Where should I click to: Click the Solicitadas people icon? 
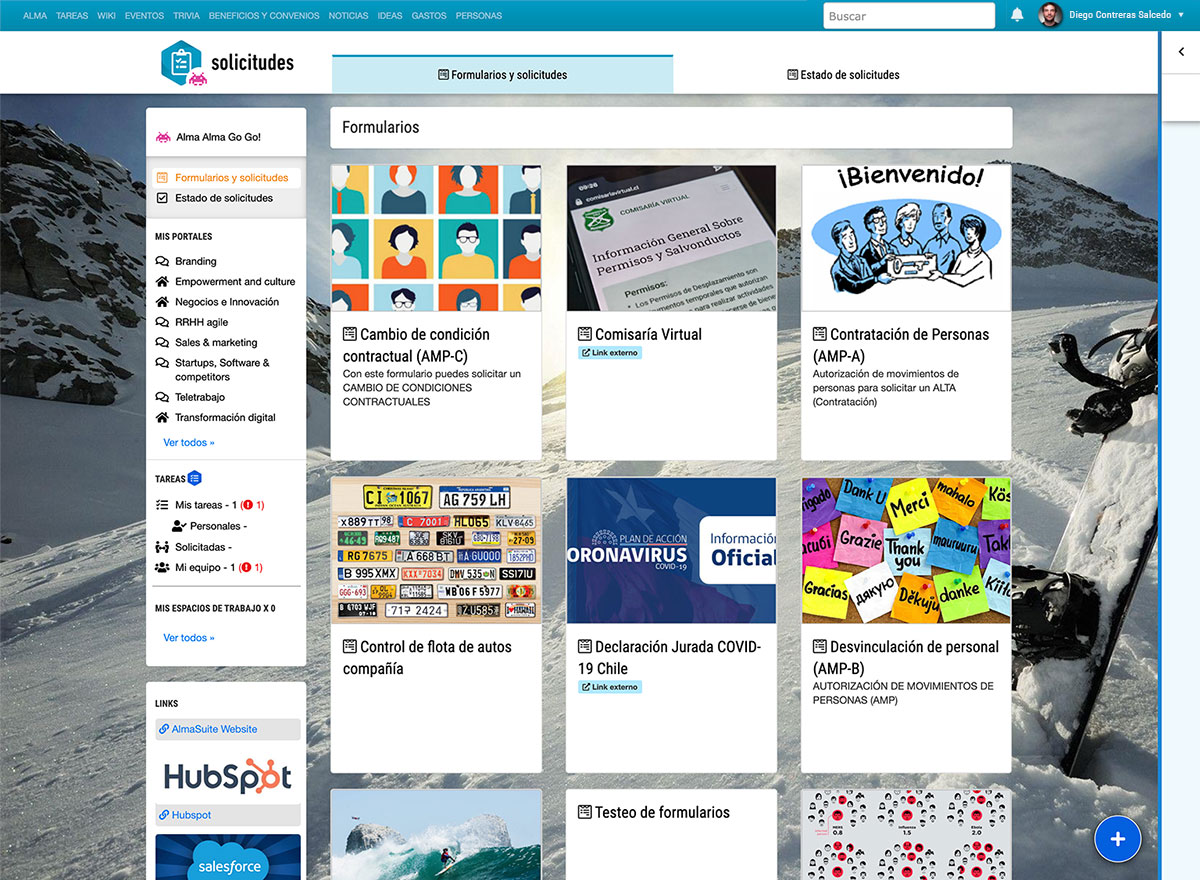[x=162, y=547]
